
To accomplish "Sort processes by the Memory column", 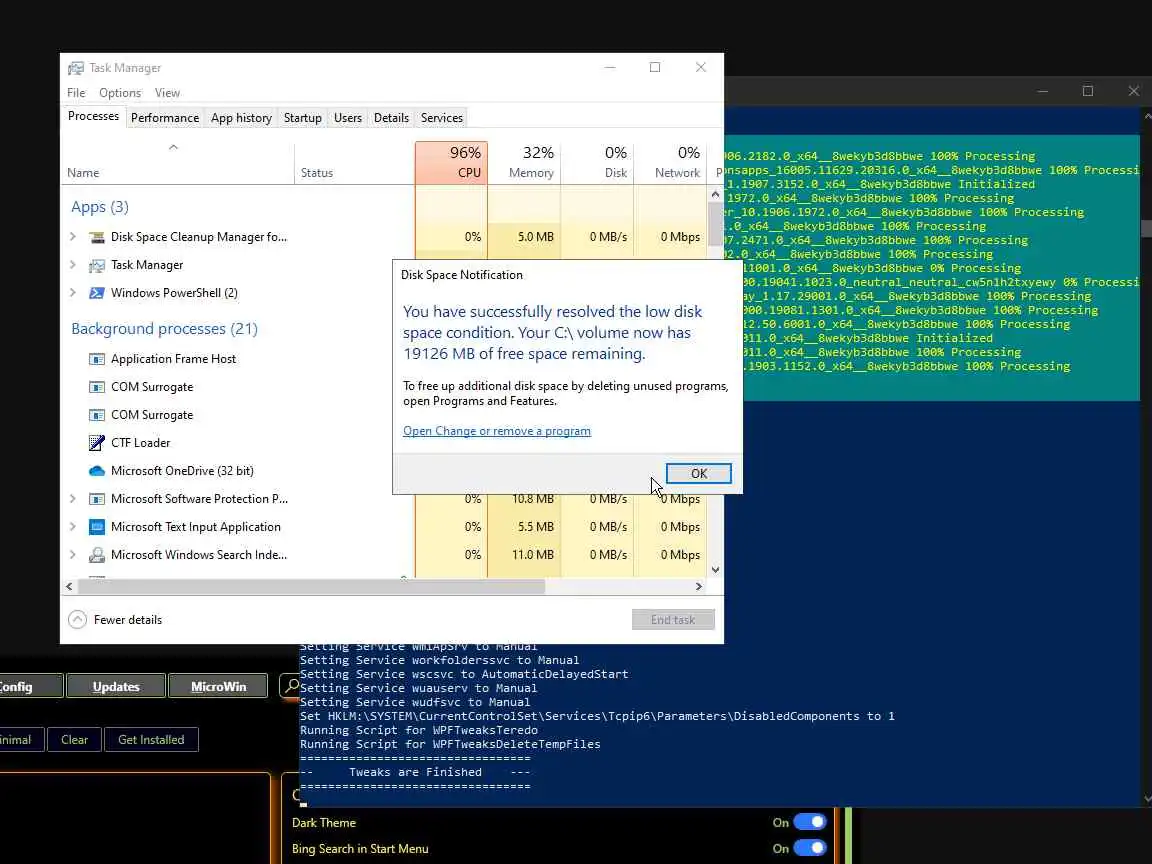I will point(524,162).
